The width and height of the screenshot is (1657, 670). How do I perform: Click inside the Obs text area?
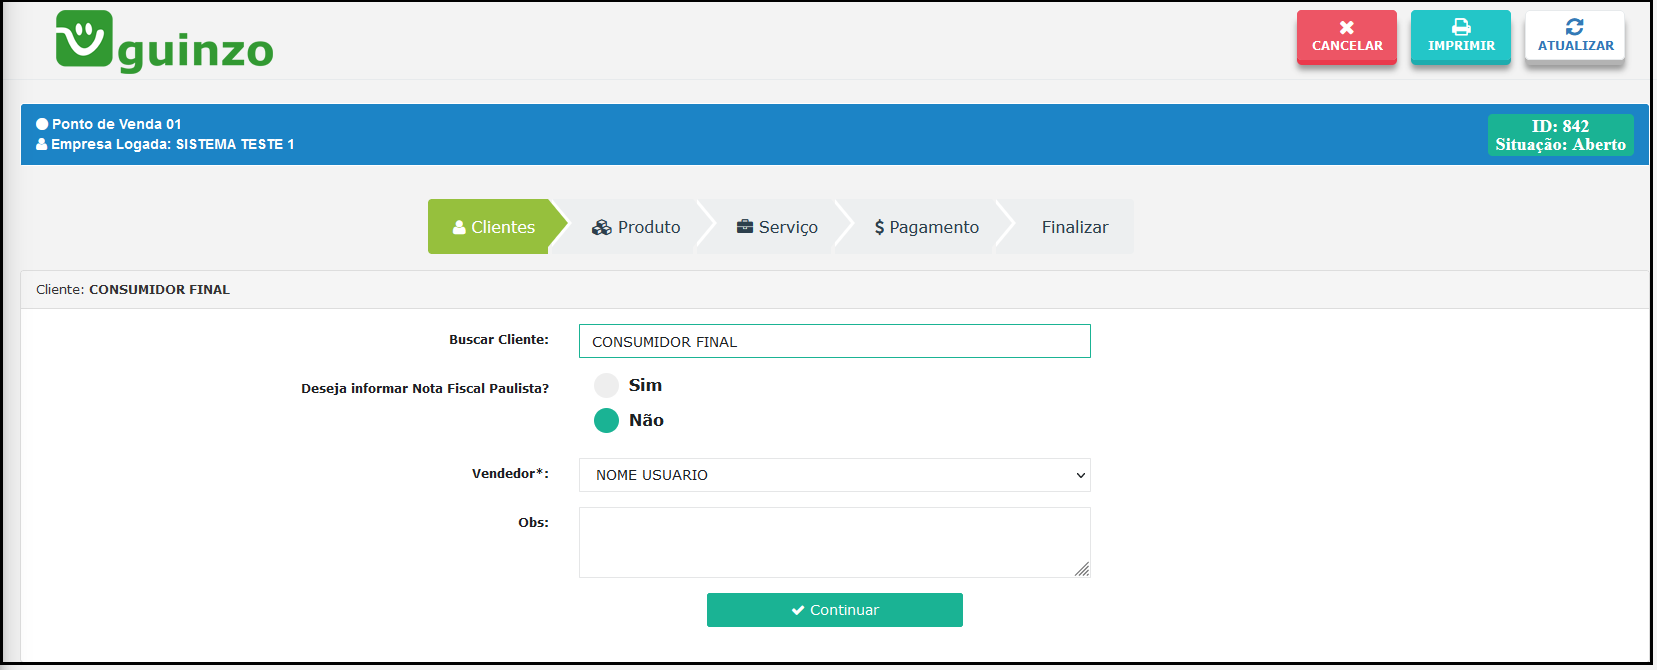tap(833, 542)
